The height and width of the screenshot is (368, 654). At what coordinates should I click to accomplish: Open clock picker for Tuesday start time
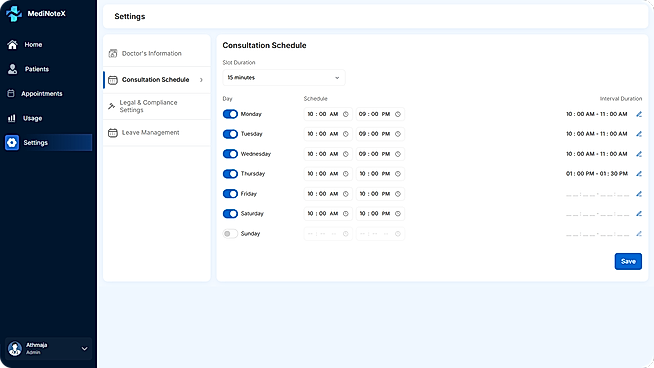pyautogui.click(x=345, y=134)
